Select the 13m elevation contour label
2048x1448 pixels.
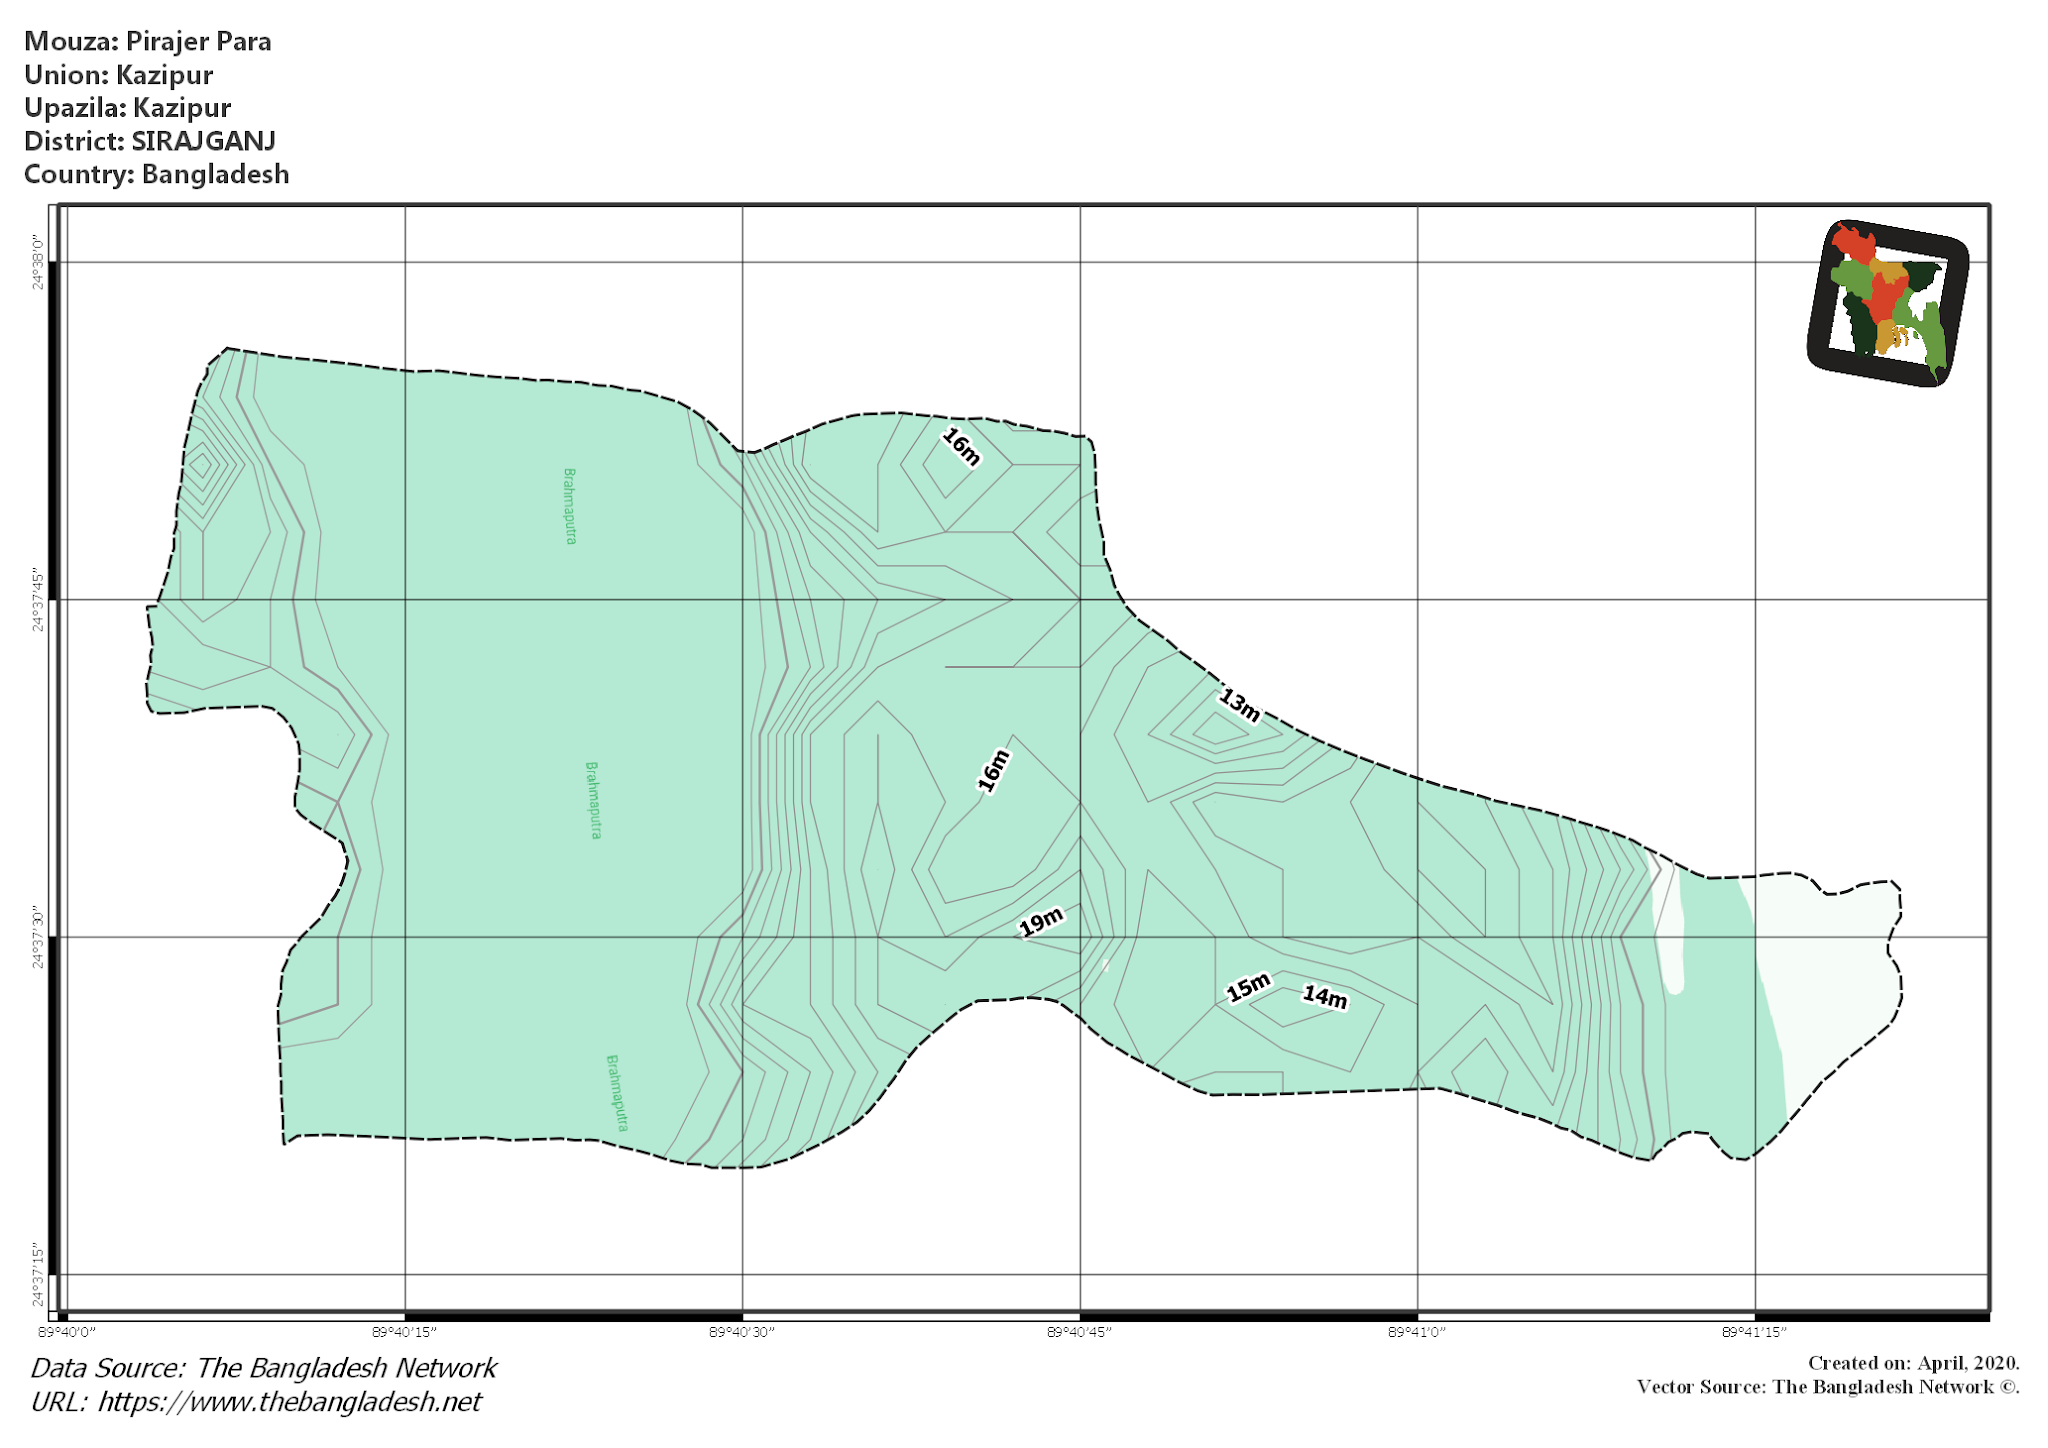1237,703
